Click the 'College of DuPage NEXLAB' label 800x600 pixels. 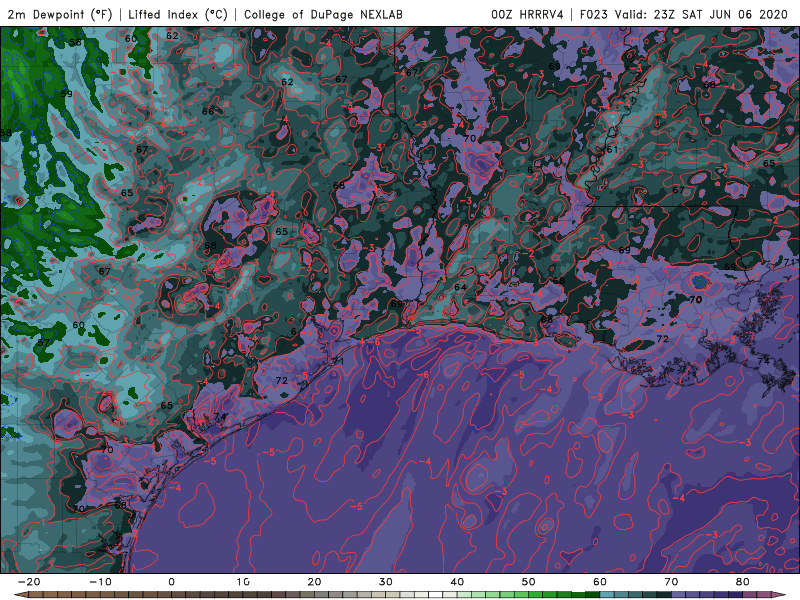323,14
